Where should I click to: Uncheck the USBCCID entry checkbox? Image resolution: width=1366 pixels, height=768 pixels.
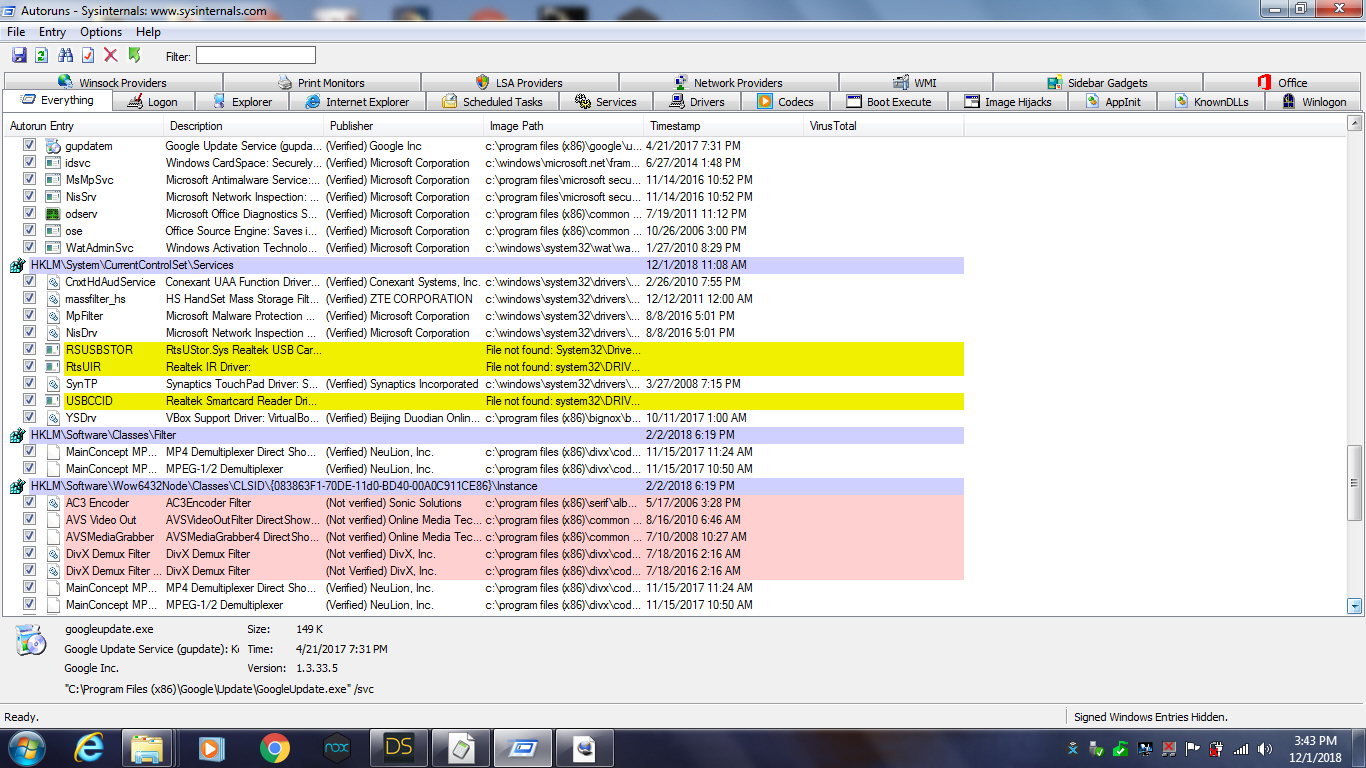pos(29,401)
